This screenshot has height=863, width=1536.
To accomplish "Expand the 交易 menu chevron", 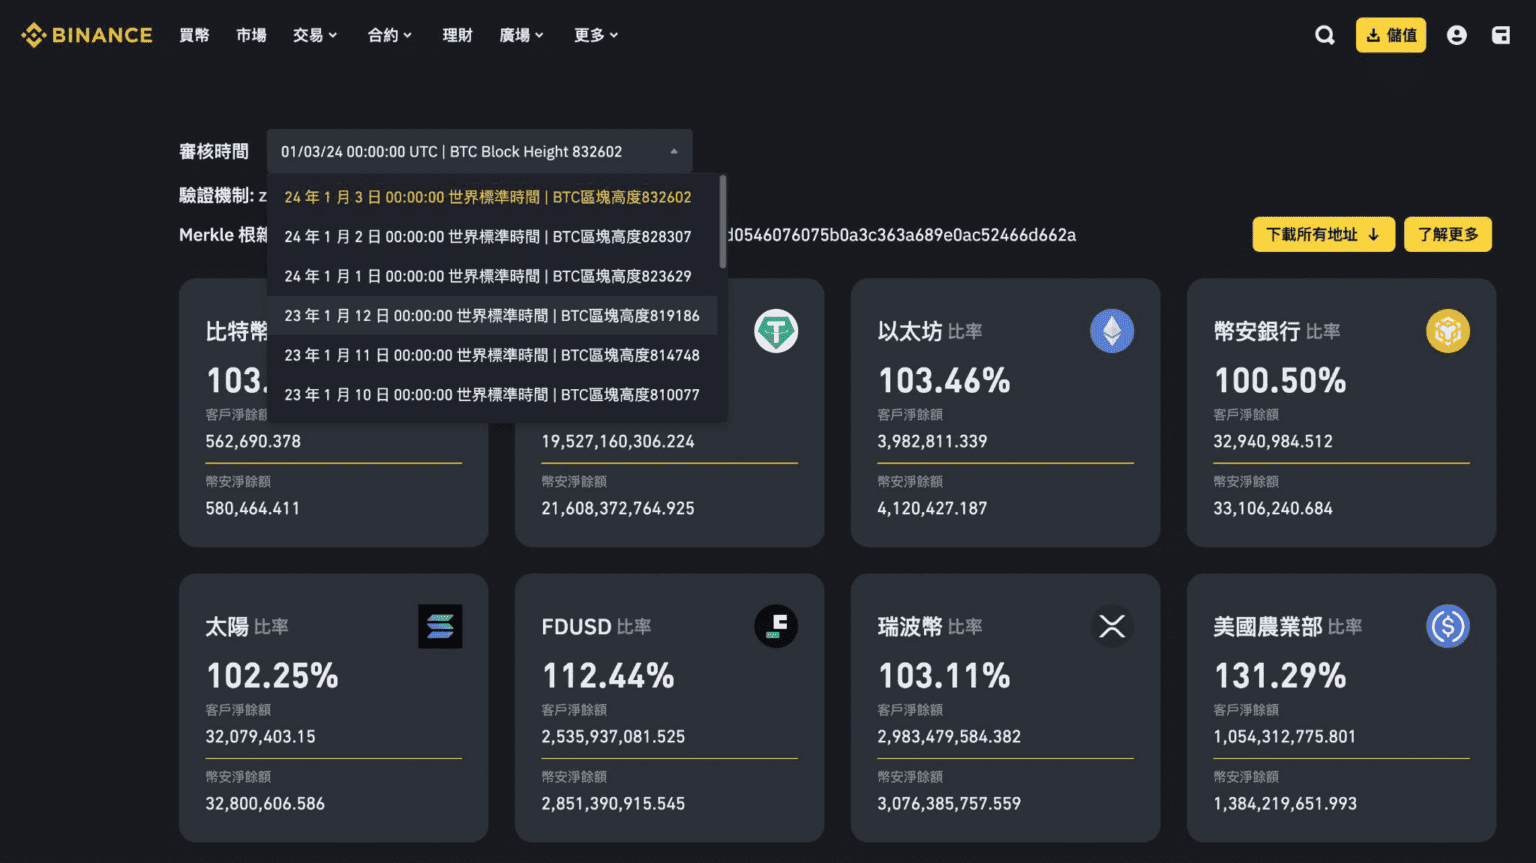I will click(333, 35).
